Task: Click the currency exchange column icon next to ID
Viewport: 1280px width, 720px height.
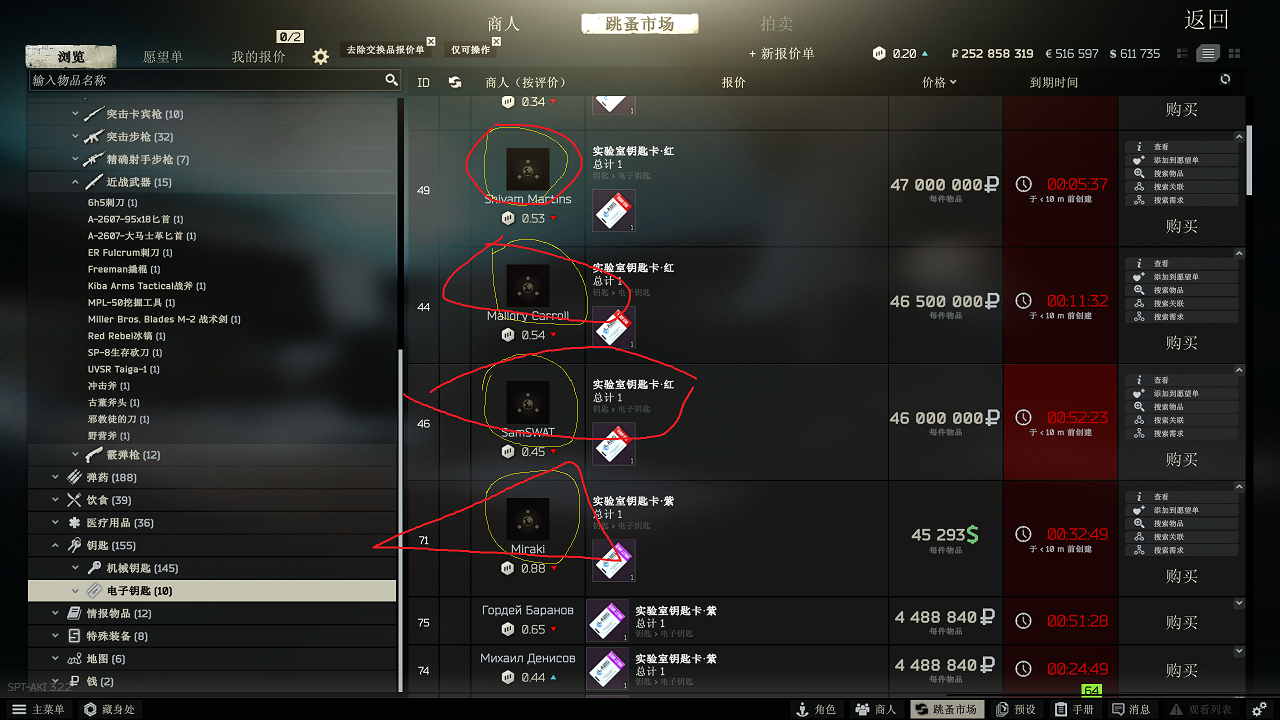Action: pos(455,82)
